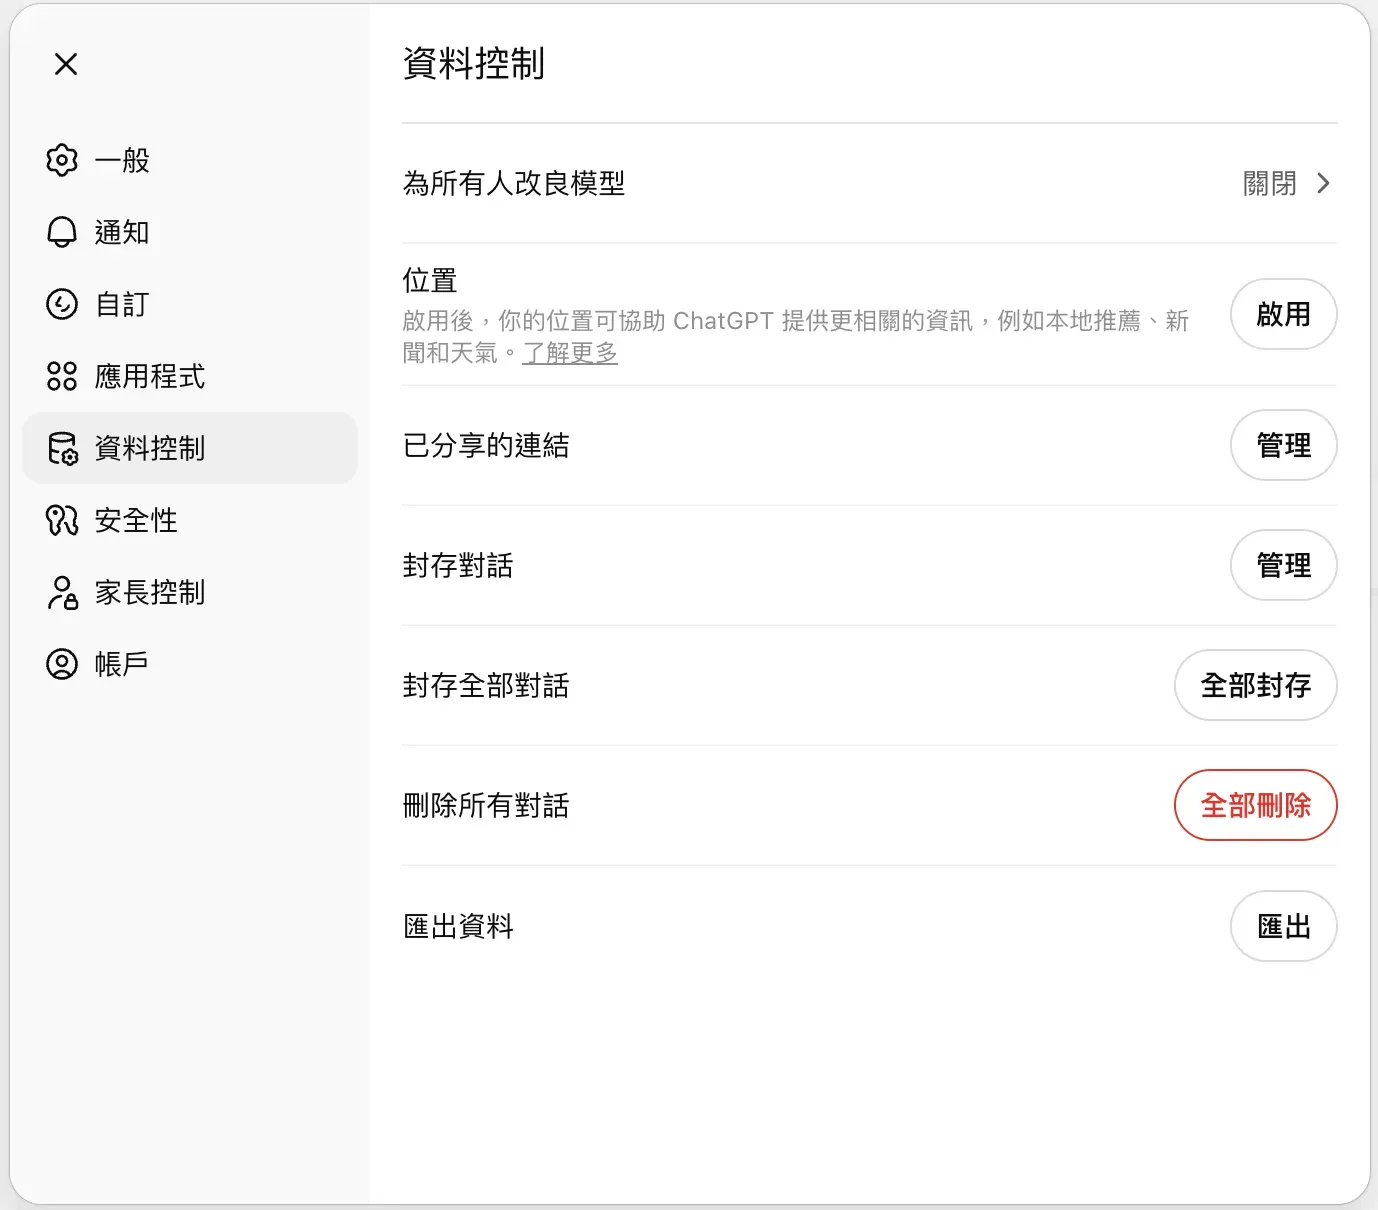Open 應用程式 via its grid icon
The image size is (1378, 1210).
(62, 376)
